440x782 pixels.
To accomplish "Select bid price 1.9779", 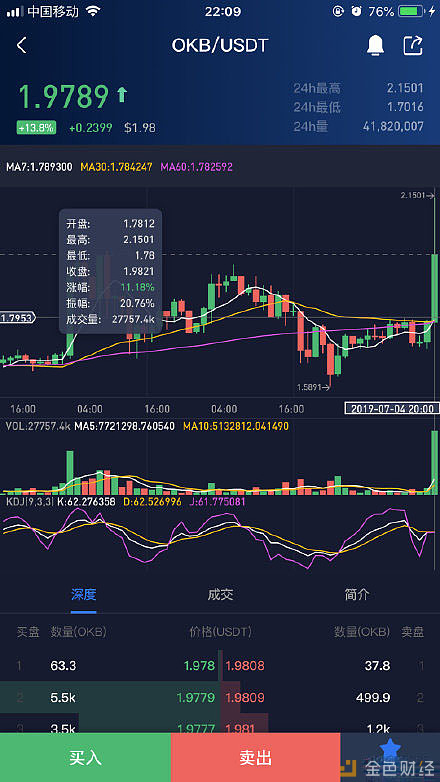I will pos(196,697).
